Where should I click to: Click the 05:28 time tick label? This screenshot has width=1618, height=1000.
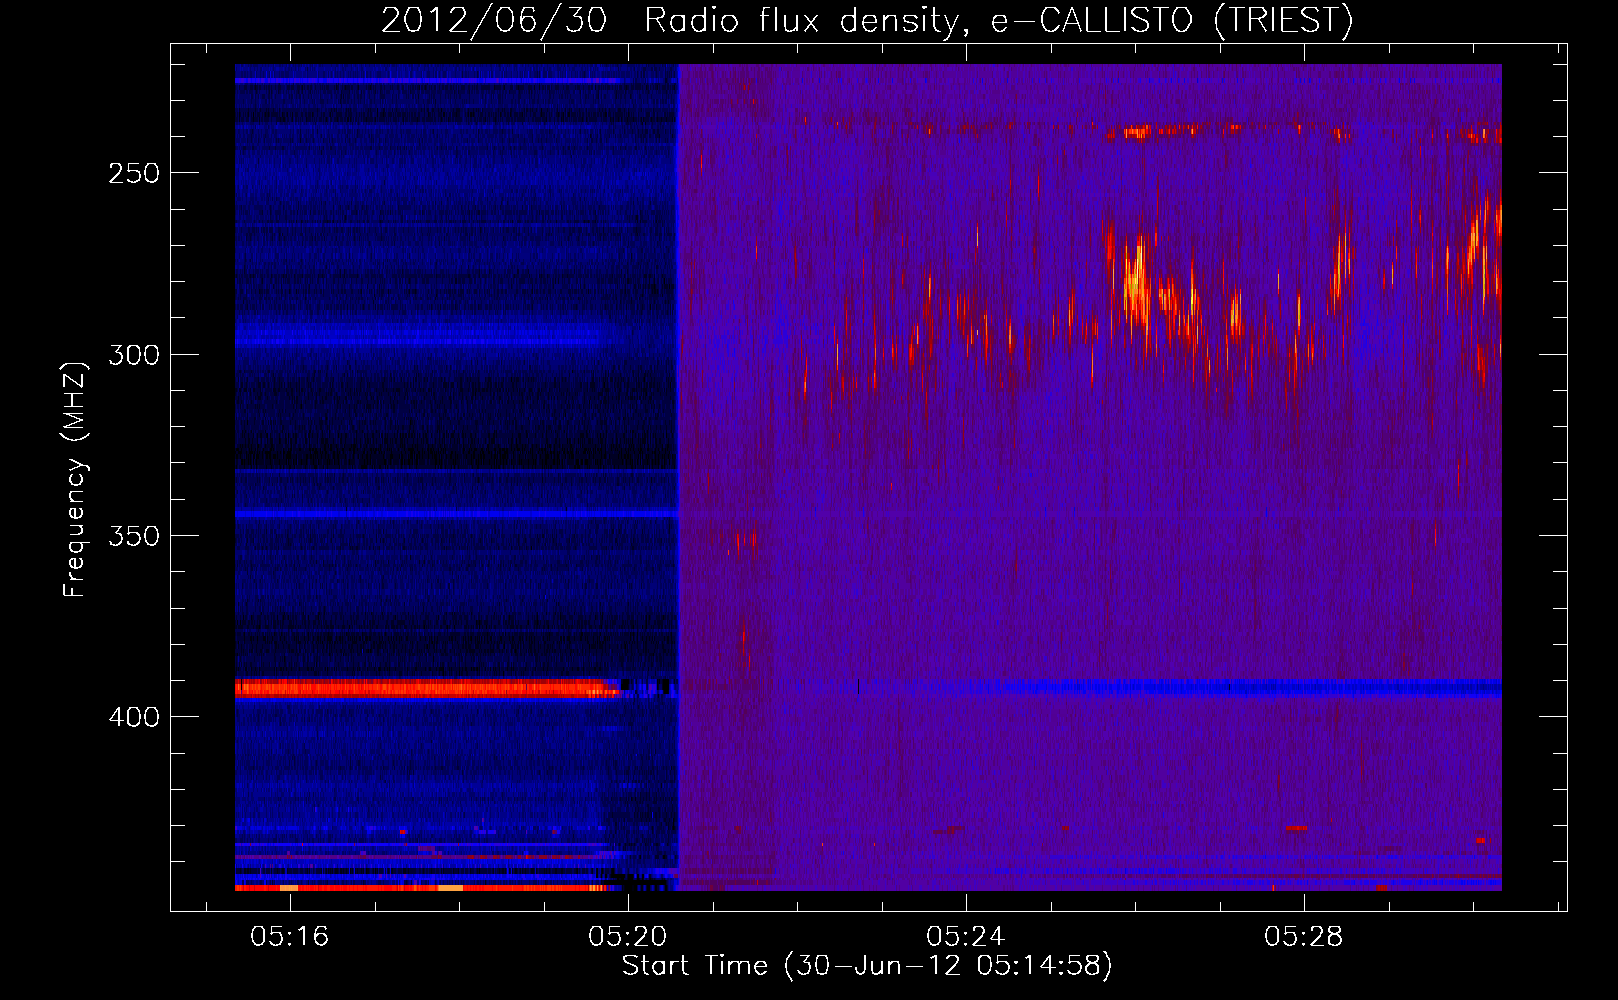point(1304,936)
